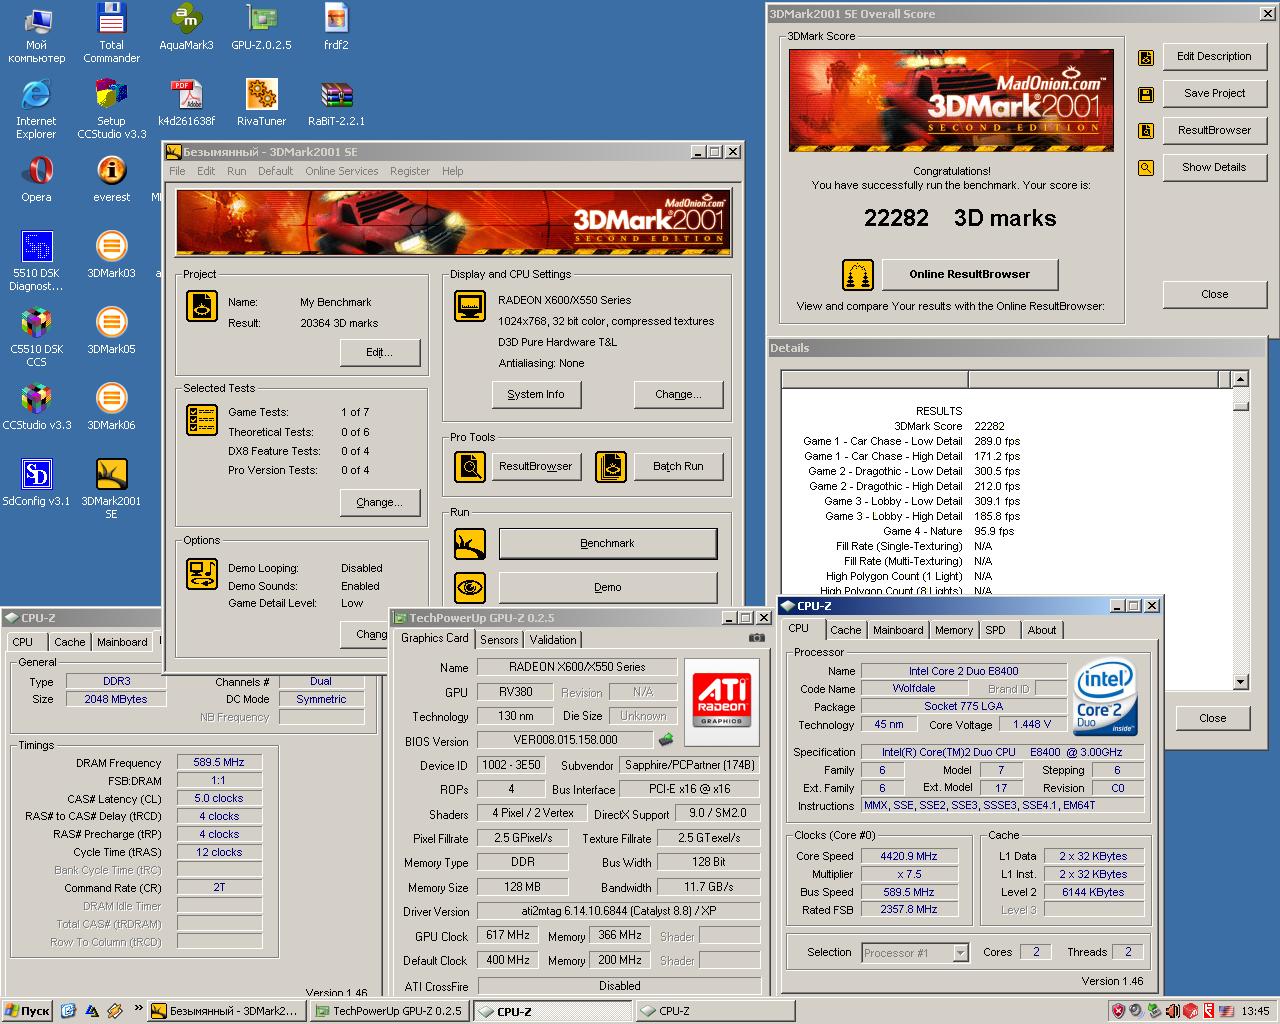This screenshot has height=1024, width=1280.
Task: Open Internet Explorer desktop icon
Action: pyautogui.click(x=36, y=108)
